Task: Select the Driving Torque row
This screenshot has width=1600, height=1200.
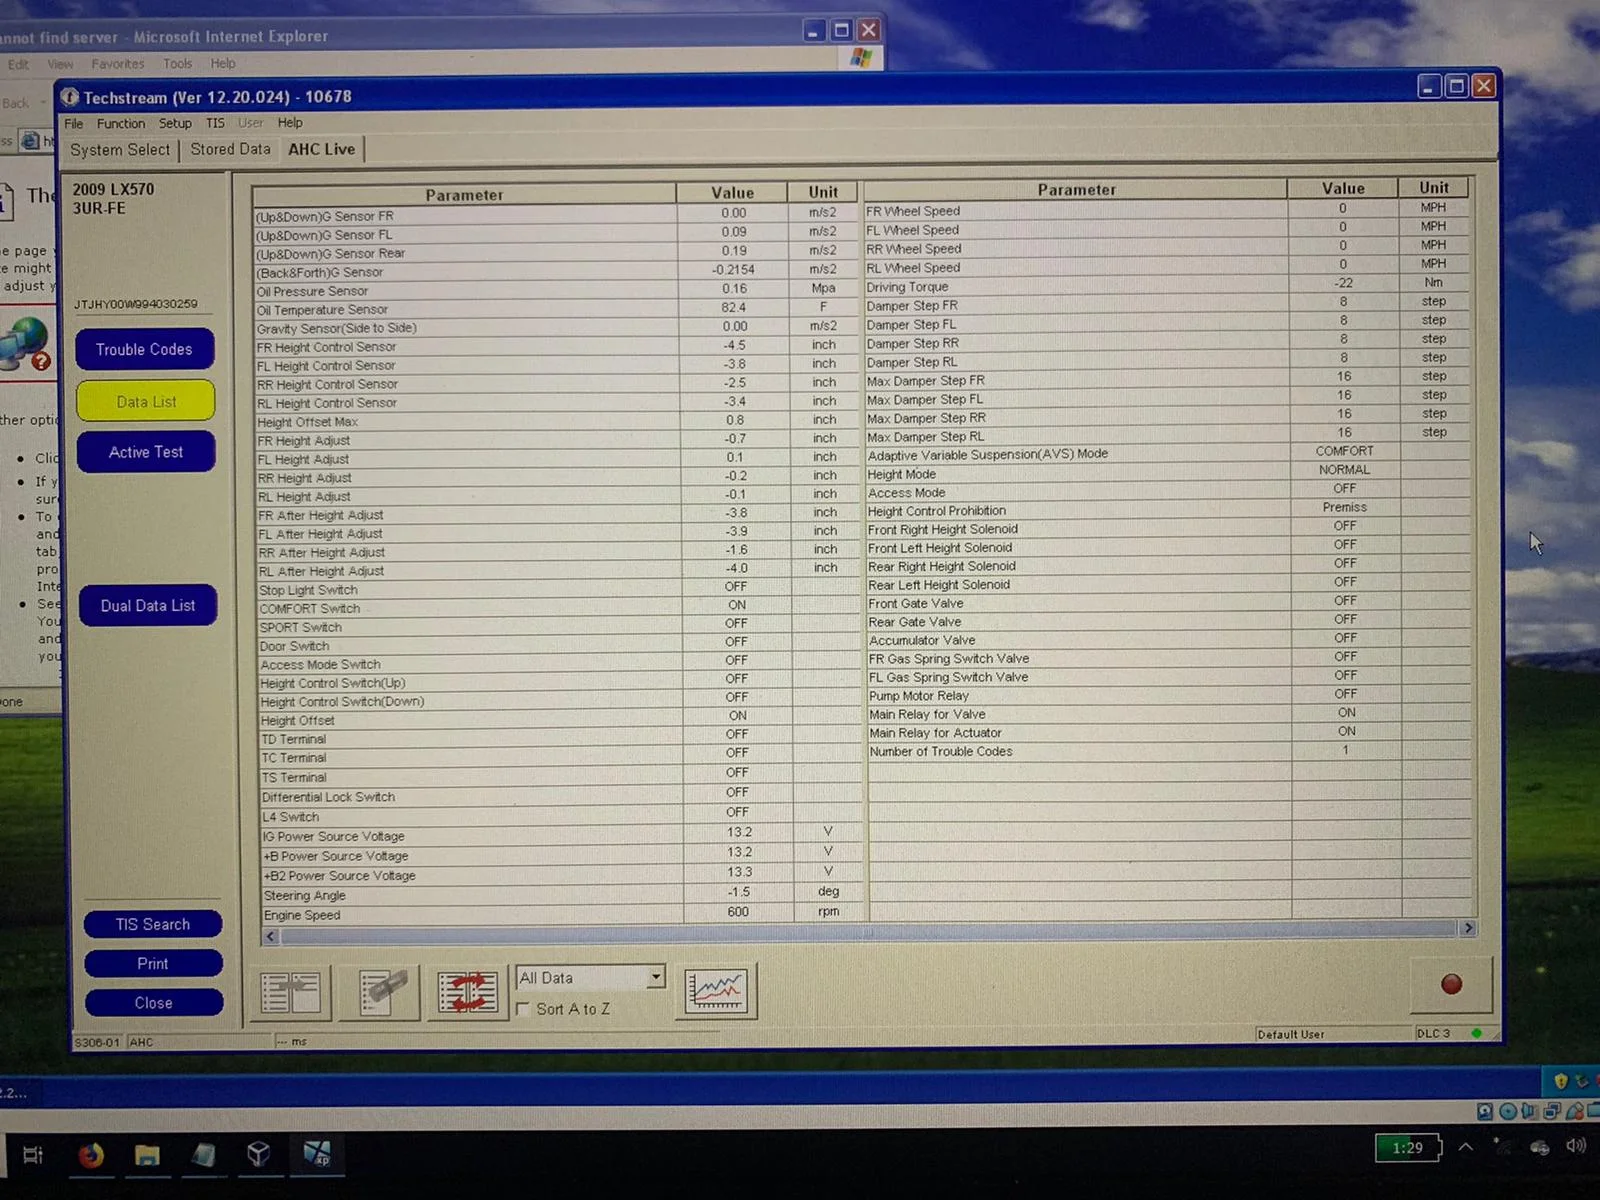Action: (x=1167, y=285)
